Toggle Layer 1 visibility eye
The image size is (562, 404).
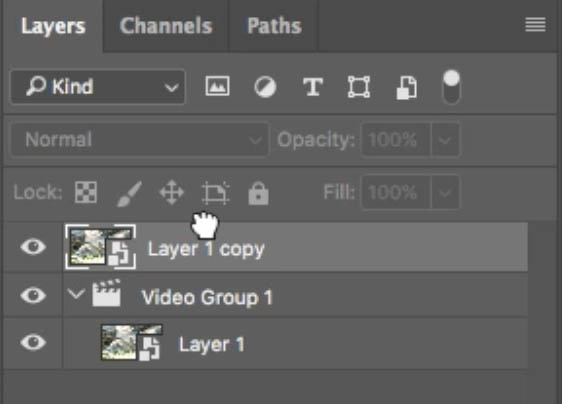point(33,342)
